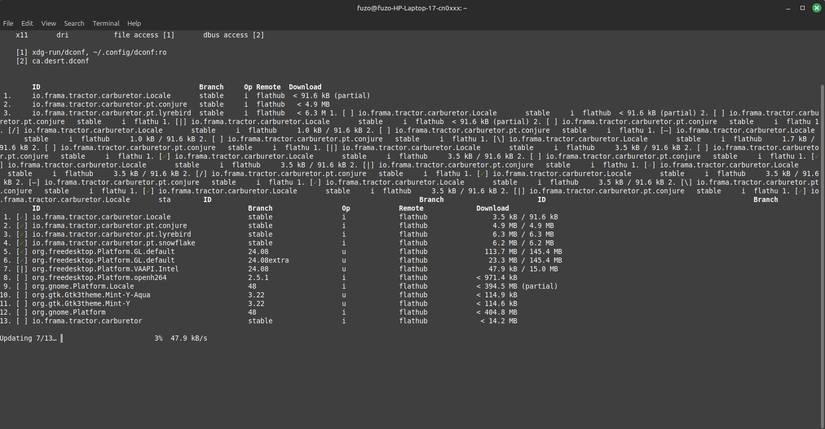Click the '23.3 MB / 145.4 MB' download value
This screenshot has height=429, width=825.
click(x=525, y=260)
